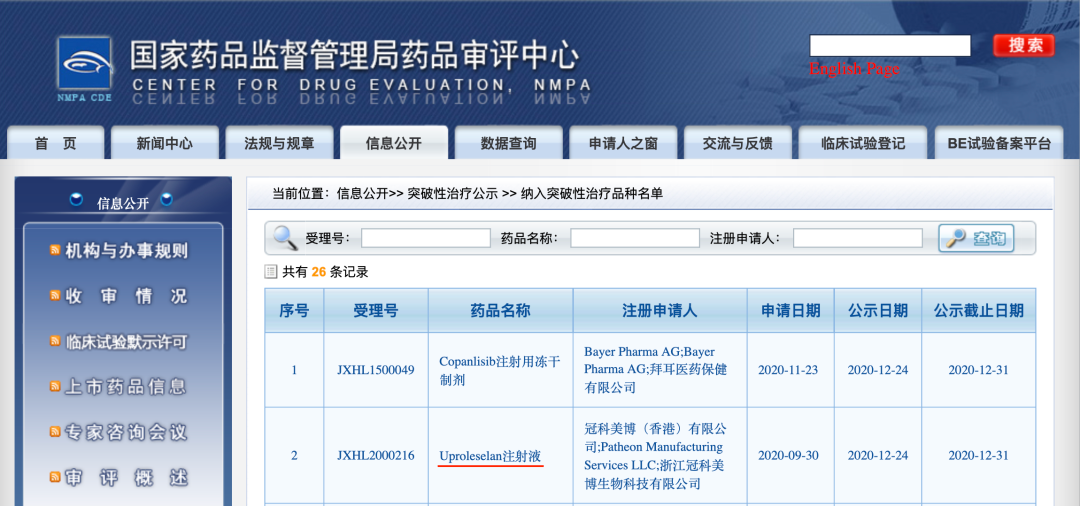
Task: Open the BE试验备案平台 tab
Action: pyautogui.click(x=999, y=143)
